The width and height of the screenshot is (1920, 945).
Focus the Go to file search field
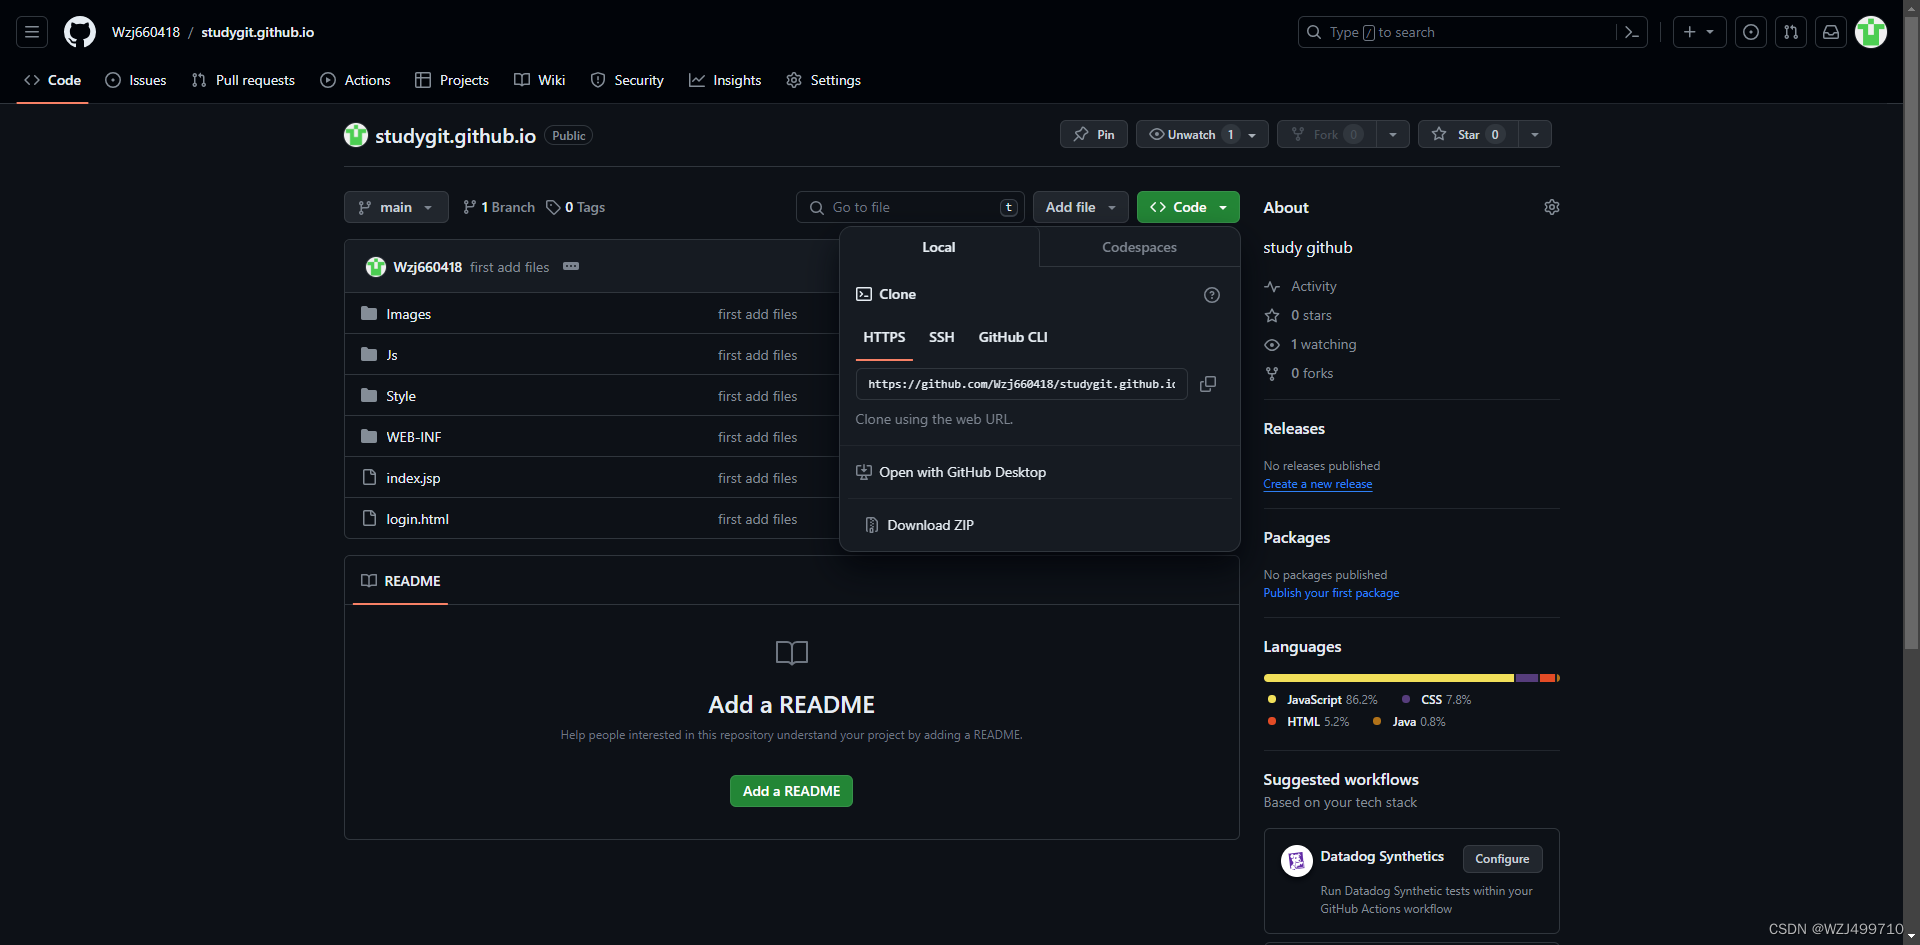(910, 207)
